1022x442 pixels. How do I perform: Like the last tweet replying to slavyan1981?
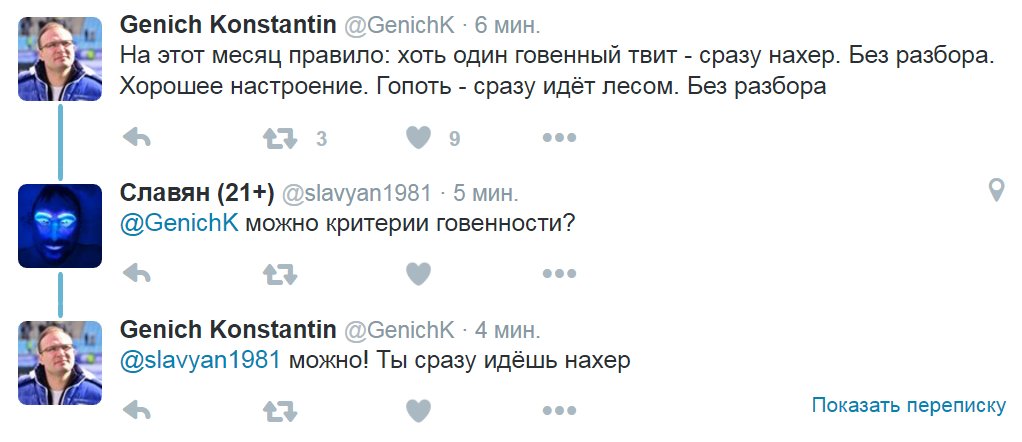(x=420, y=410)
